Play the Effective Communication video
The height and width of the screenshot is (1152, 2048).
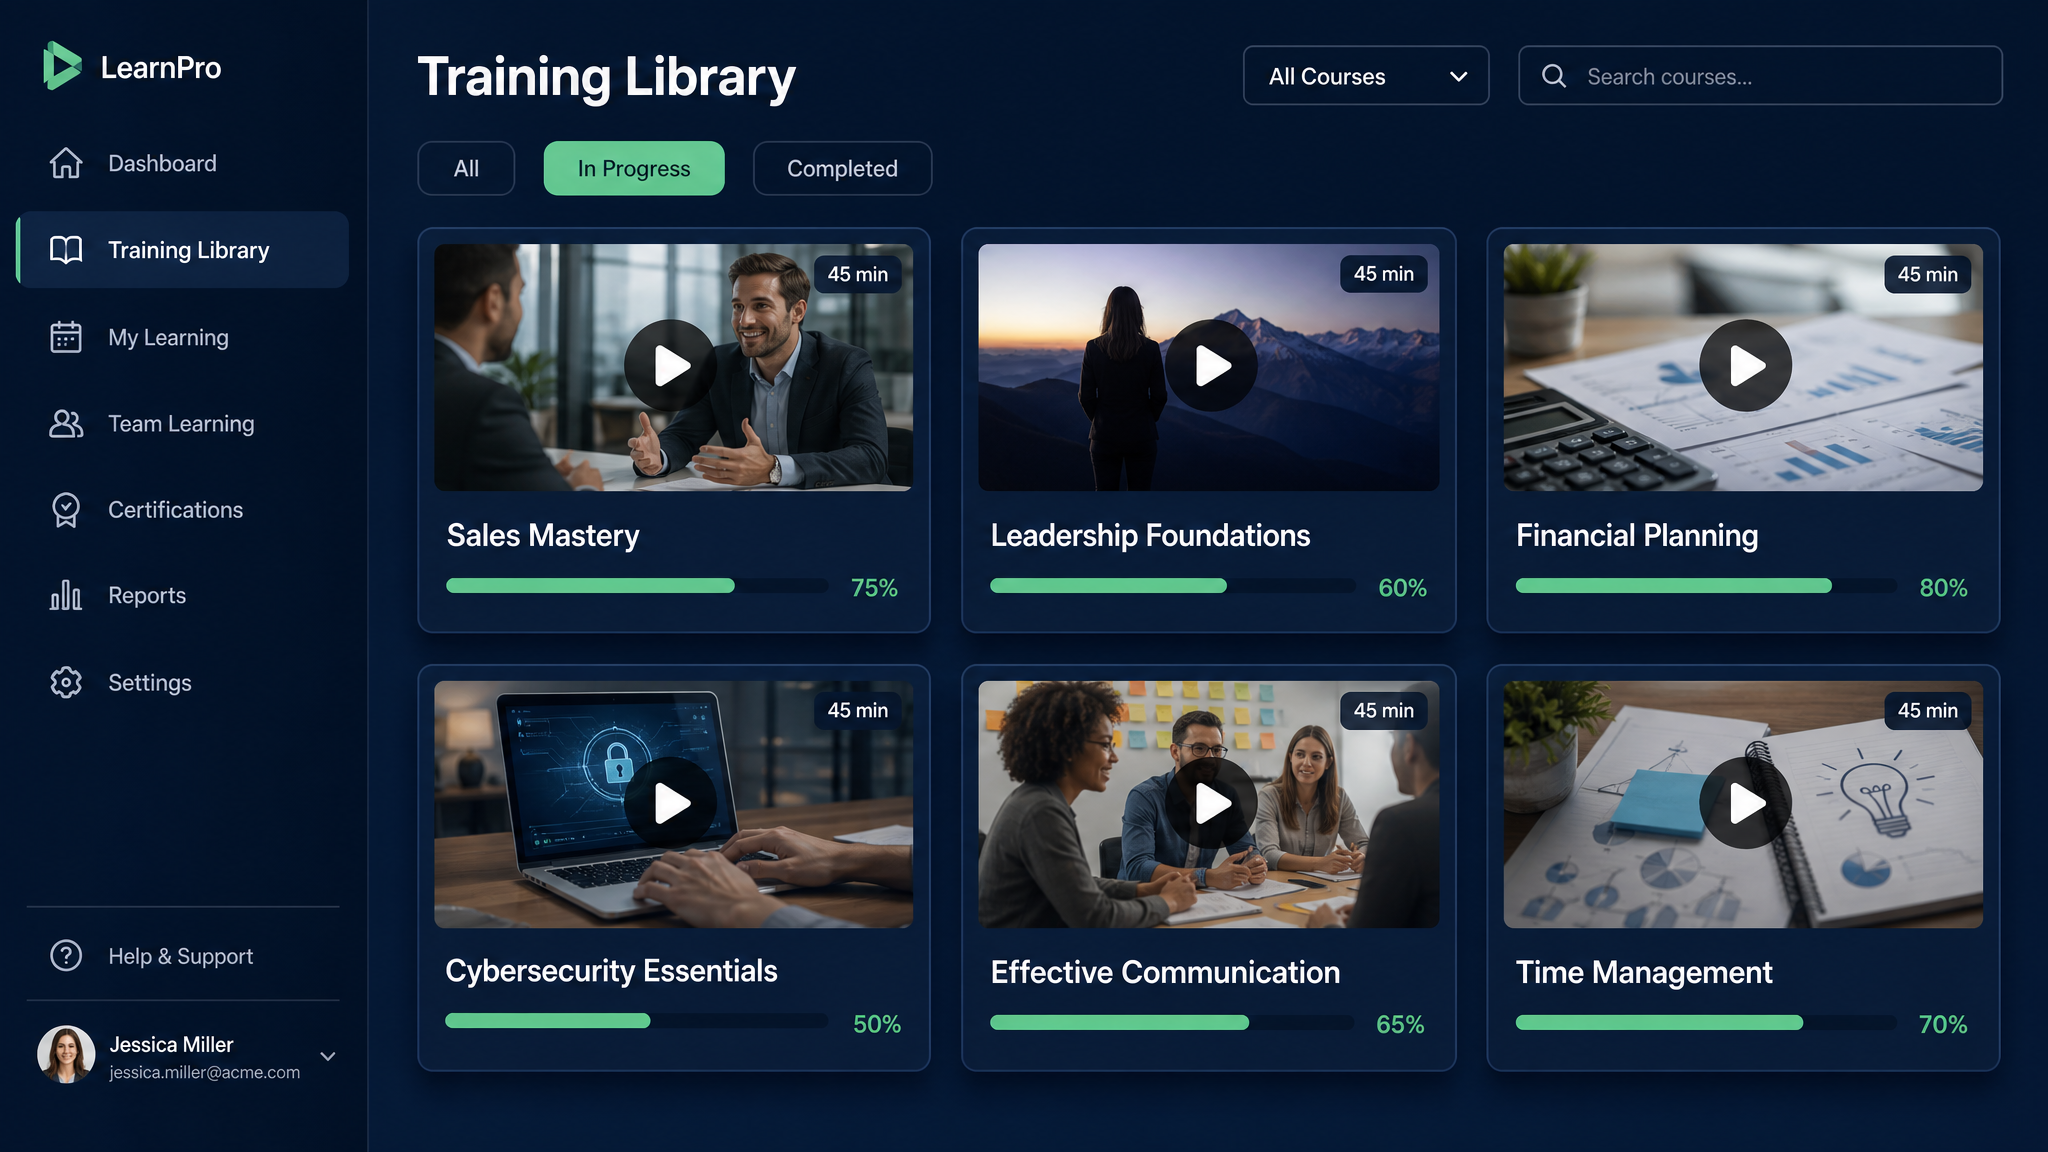pyautogui.click(x=1211, y=802)
